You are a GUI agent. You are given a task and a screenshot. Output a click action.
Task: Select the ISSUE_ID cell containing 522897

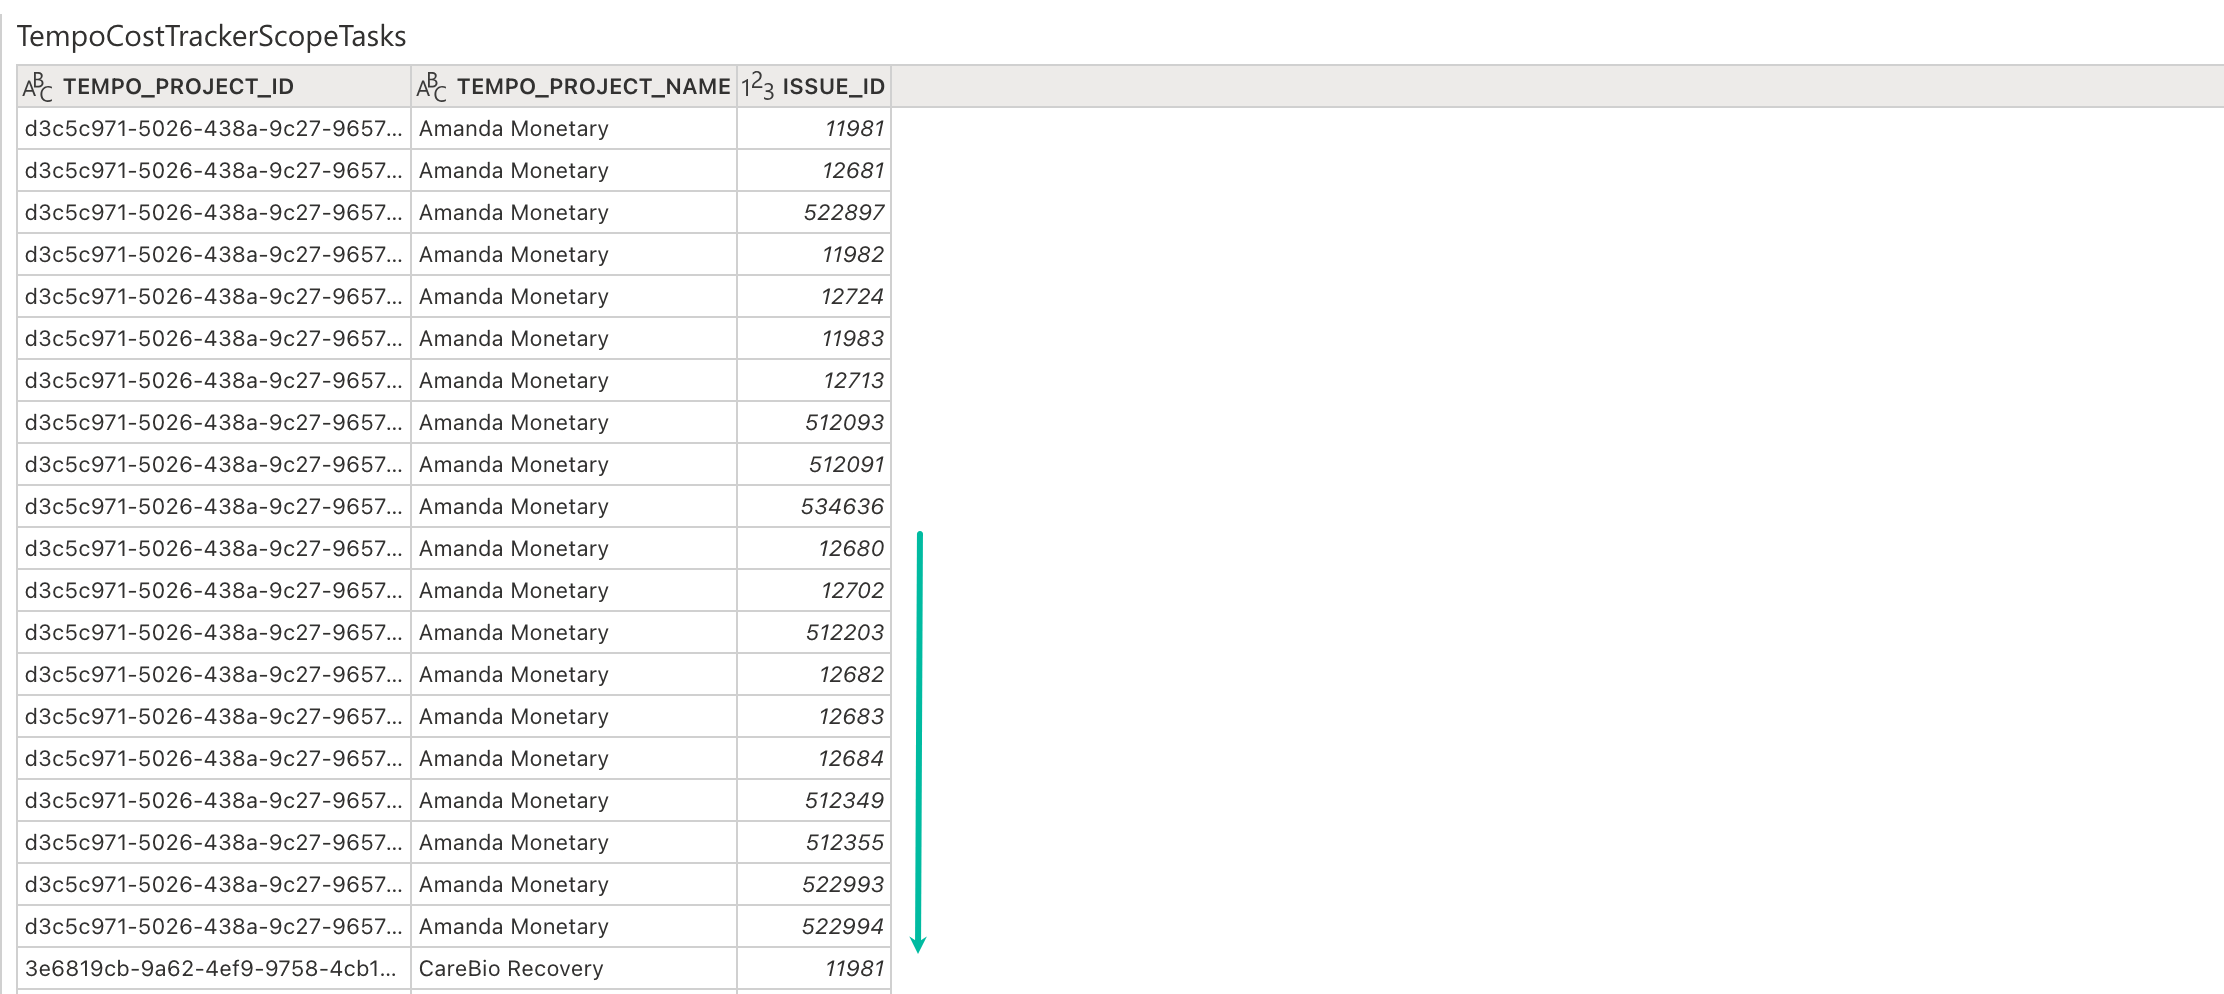[x=843, y=212]
